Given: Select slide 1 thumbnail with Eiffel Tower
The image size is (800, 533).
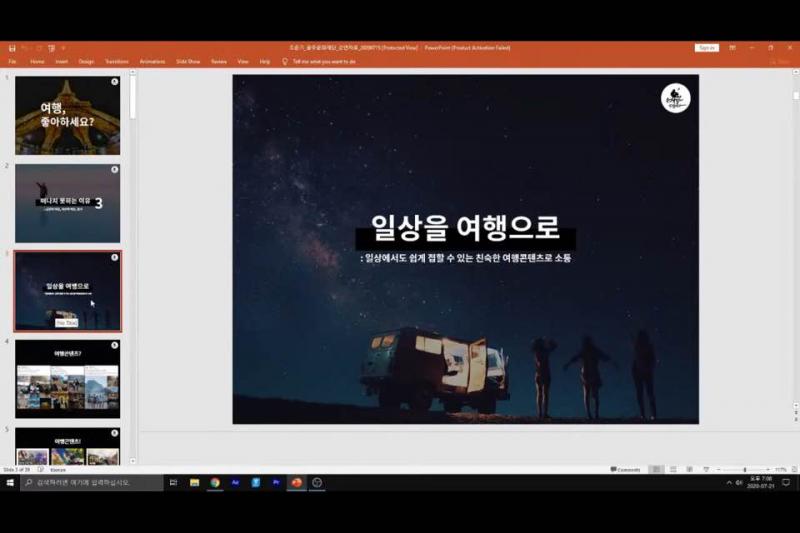Looking at the screenshot, I should point(67,115).
